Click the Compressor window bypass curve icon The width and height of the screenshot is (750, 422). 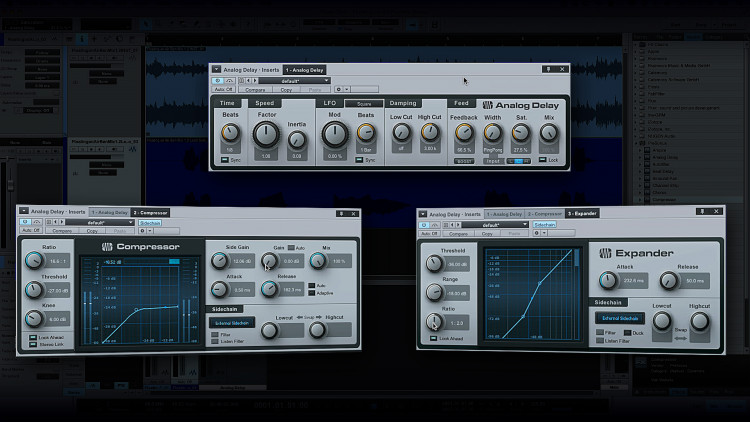[37, 222]
